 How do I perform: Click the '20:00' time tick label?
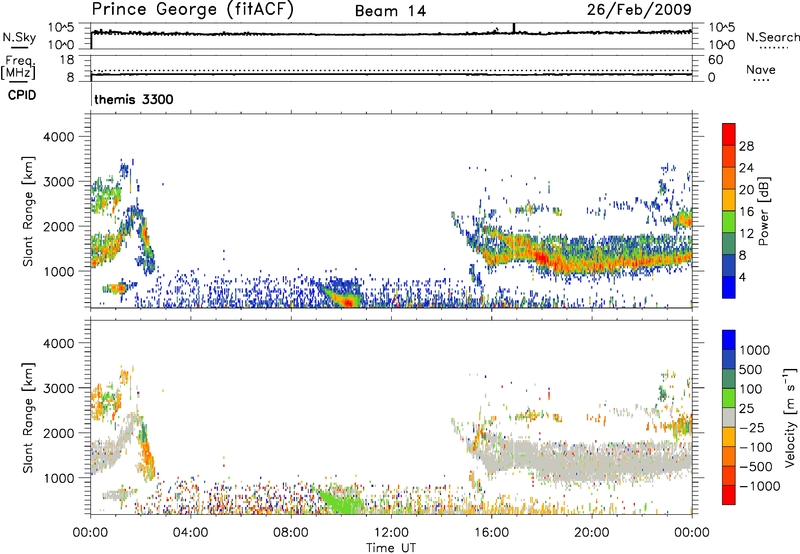pyautogui.click(x=592, y=533)
